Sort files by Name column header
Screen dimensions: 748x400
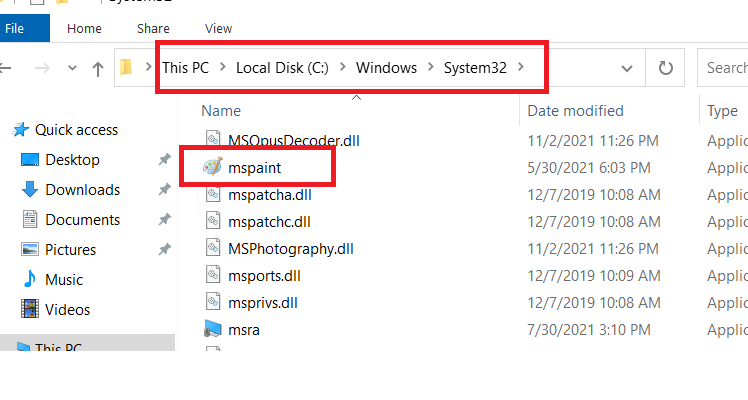tap(221, 111)
